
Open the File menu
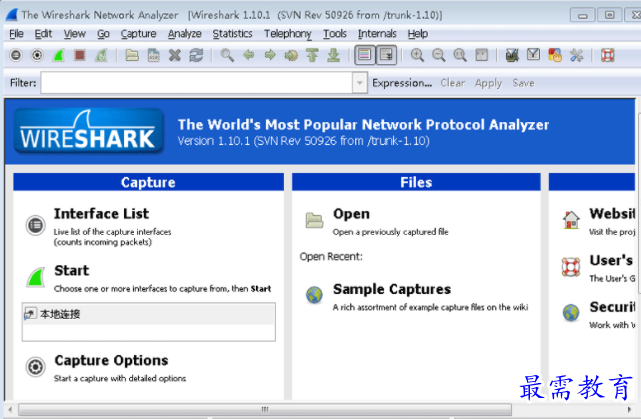tap(16, 34)
